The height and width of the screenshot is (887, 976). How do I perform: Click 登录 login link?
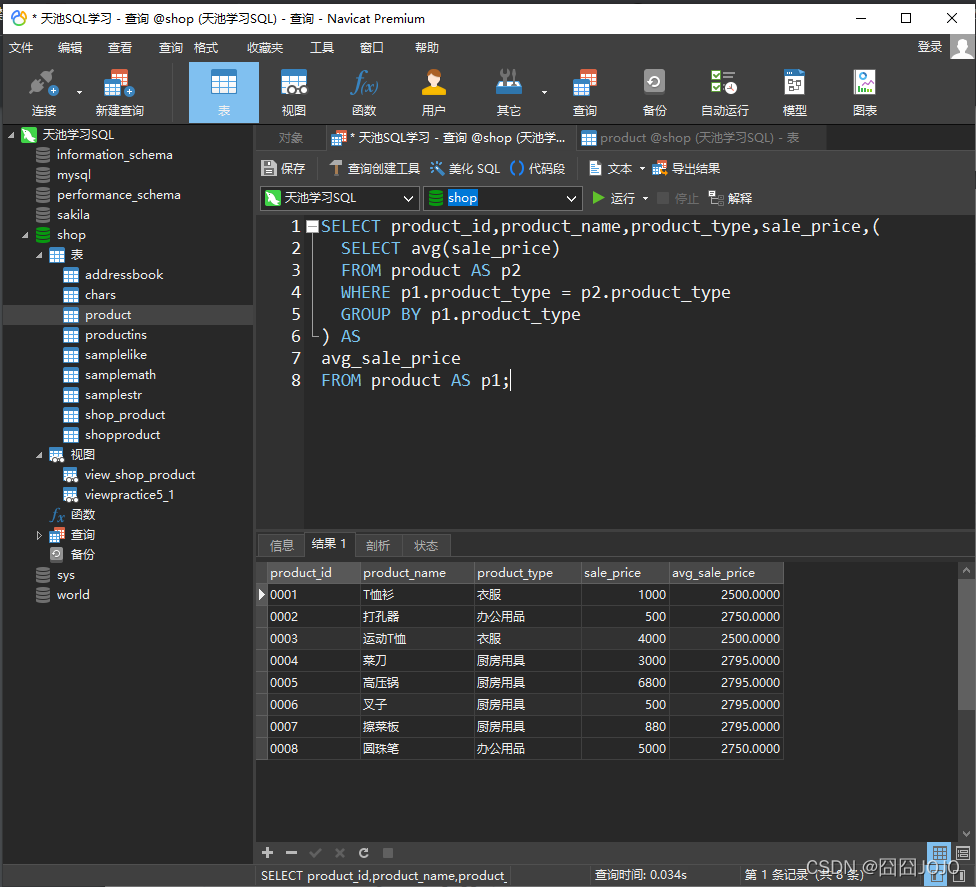pos(930,47)
